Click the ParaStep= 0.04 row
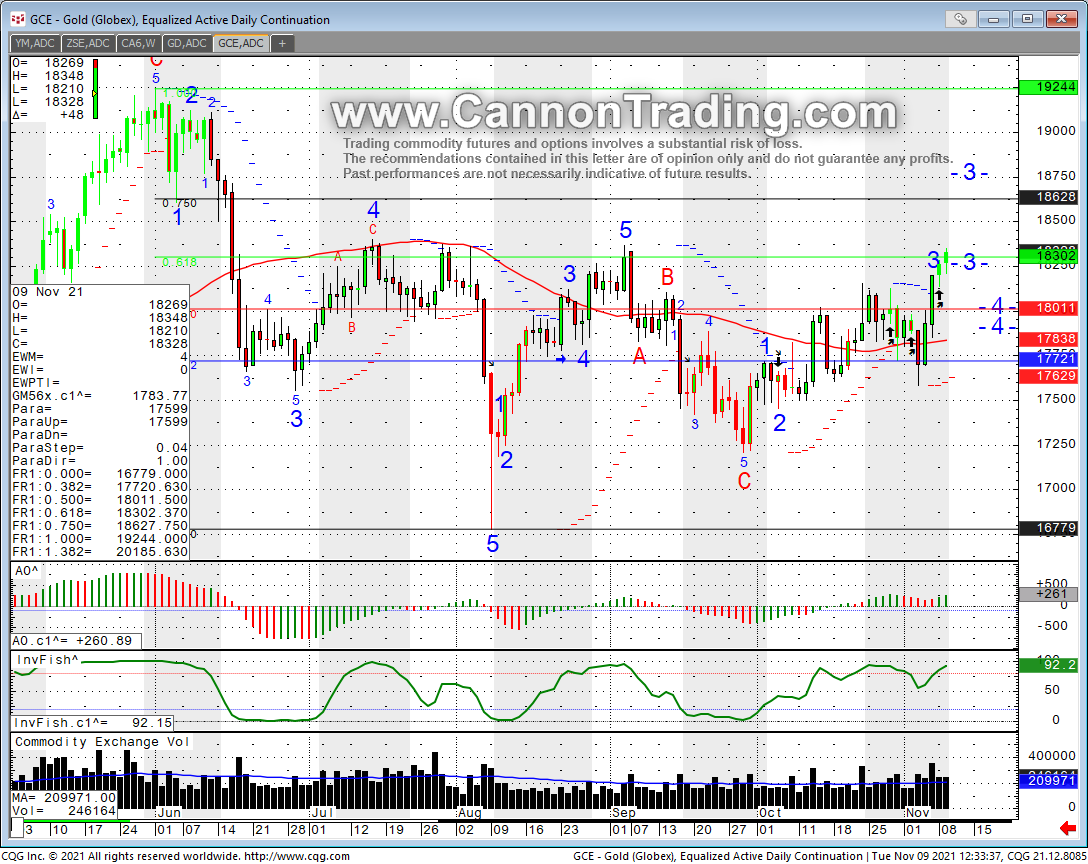The height and width of the screenshot is (864, 1088). 100,448
